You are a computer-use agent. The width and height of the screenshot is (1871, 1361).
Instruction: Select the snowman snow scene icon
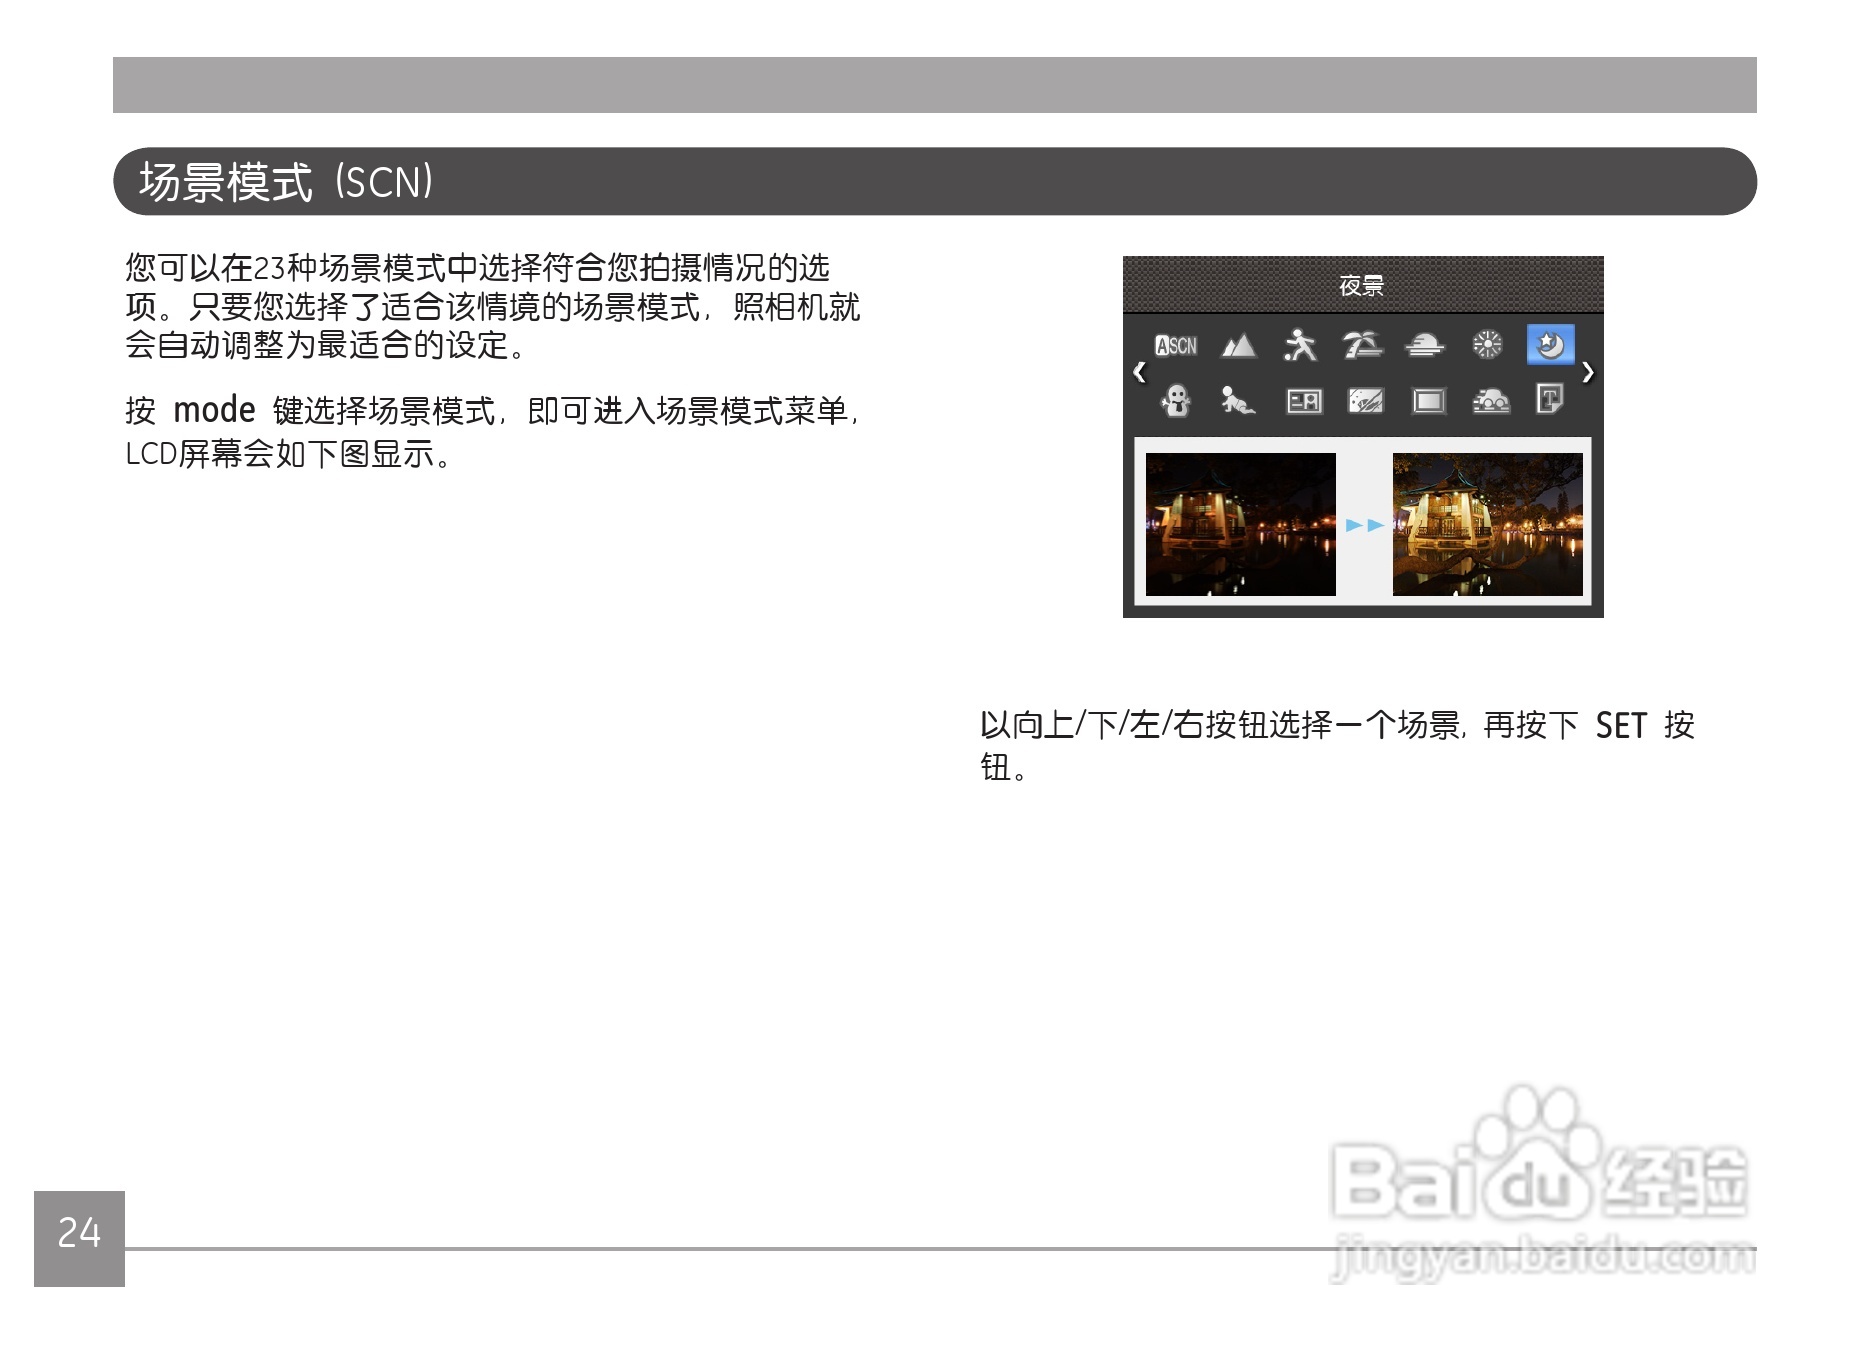point(1176,401)
